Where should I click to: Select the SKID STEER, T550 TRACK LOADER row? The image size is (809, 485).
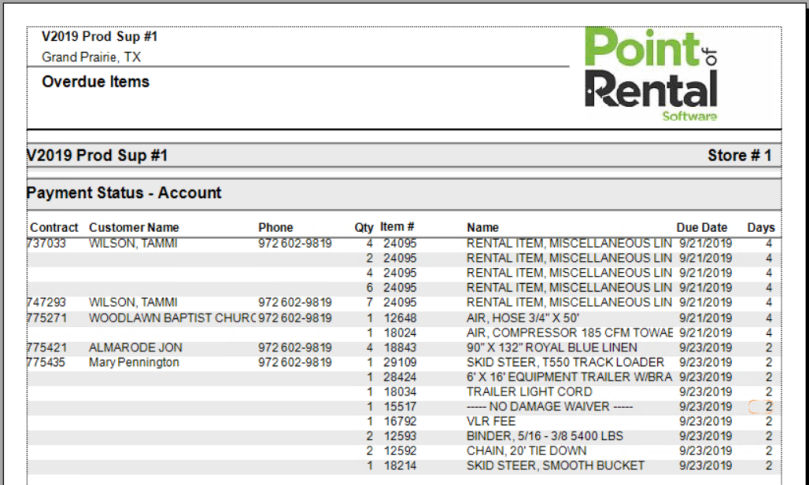point(565,362)
